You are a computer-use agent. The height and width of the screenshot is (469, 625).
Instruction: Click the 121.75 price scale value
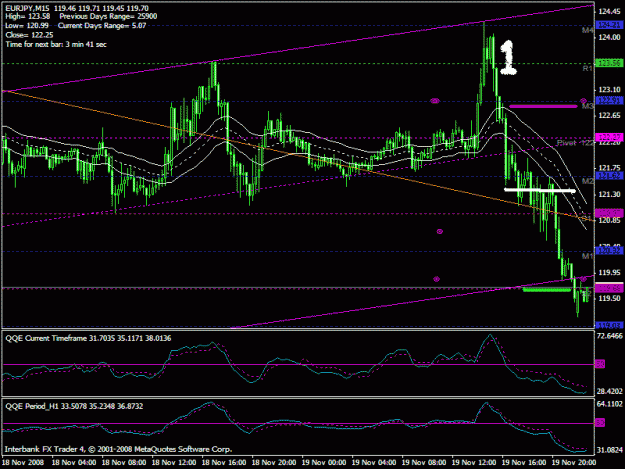[x=609, y=168]
